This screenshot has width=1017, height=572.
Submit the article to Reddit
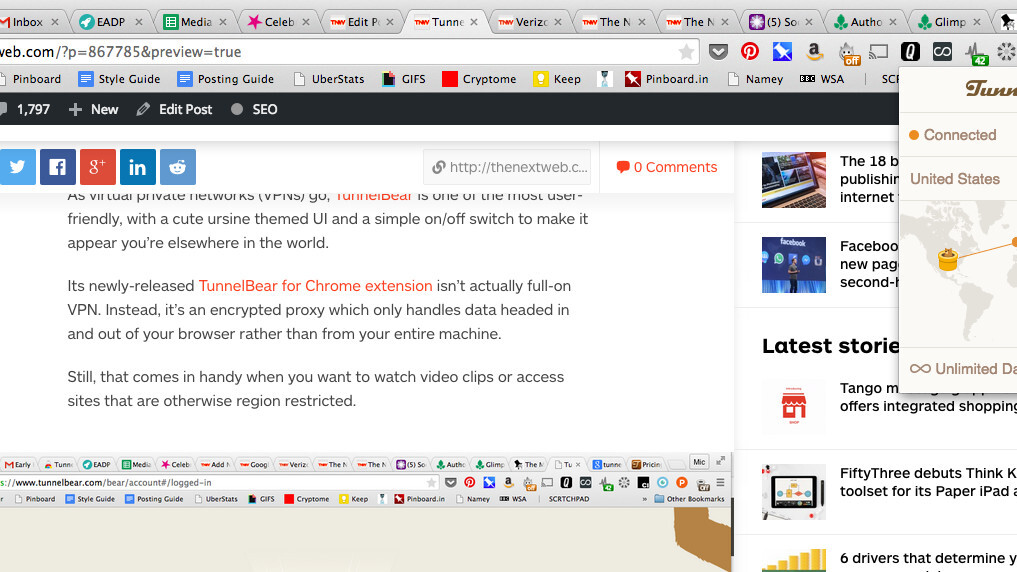178,167
